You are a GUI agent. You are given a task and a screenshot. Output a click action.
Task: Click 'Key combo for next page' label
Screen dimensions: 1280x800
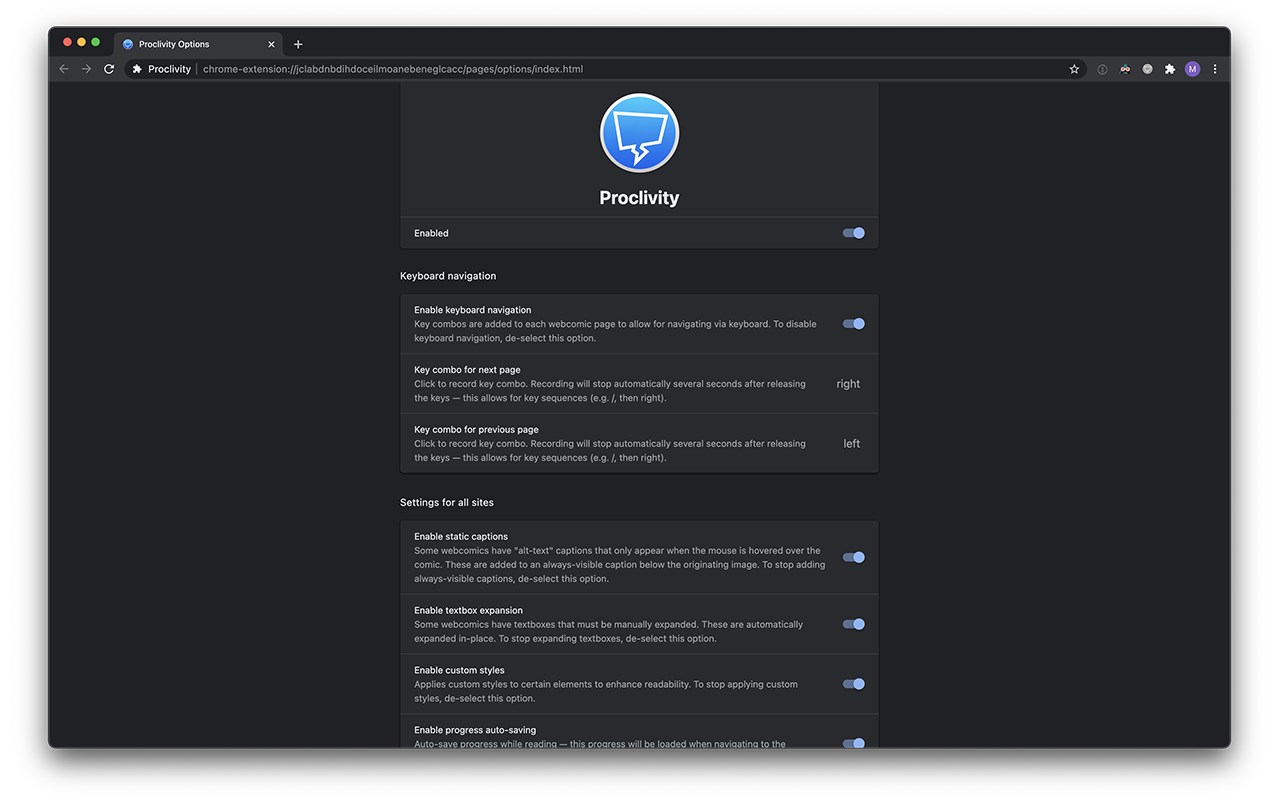coord(467,370)
